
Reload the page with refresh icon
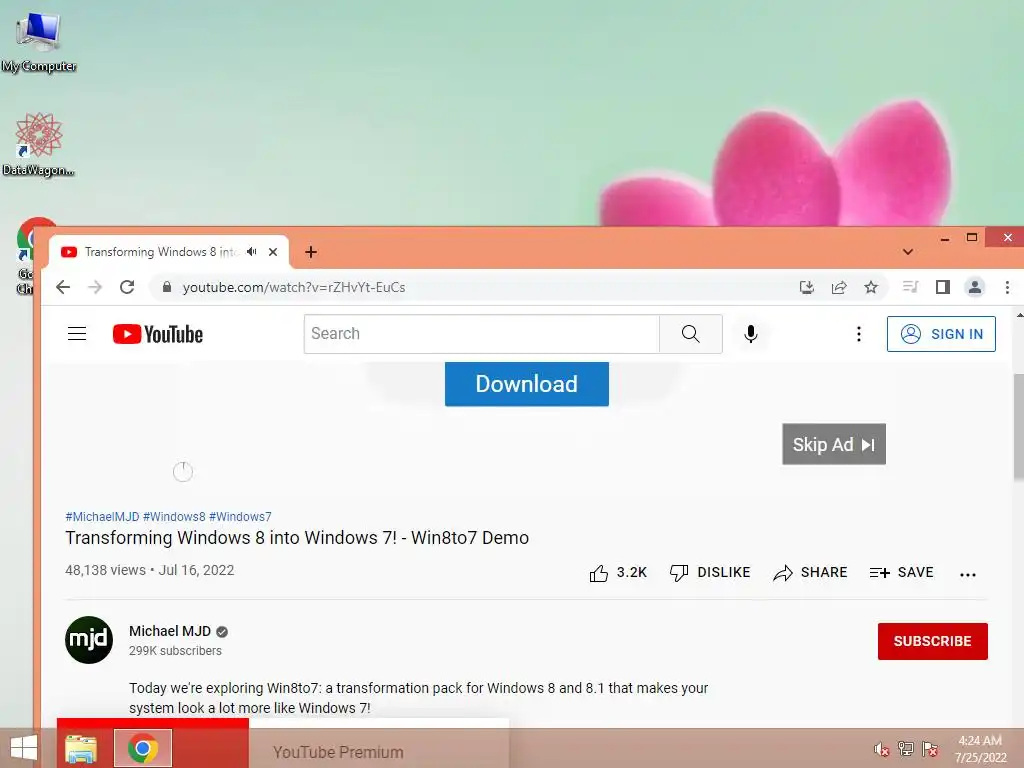point(127,287)
